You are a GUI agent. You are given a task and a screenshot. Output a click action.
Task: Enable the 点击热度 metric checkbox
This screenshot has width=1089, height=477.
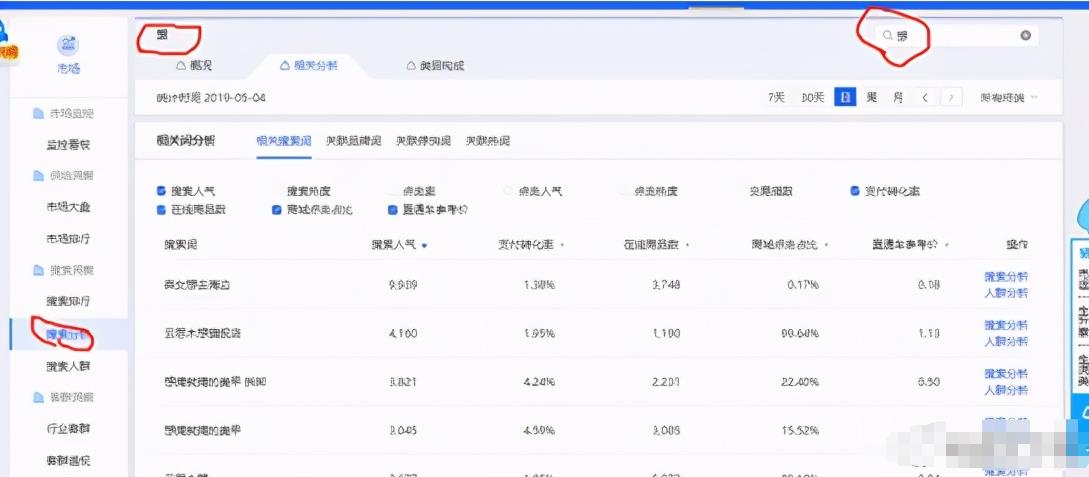click(x=623, y=191)
